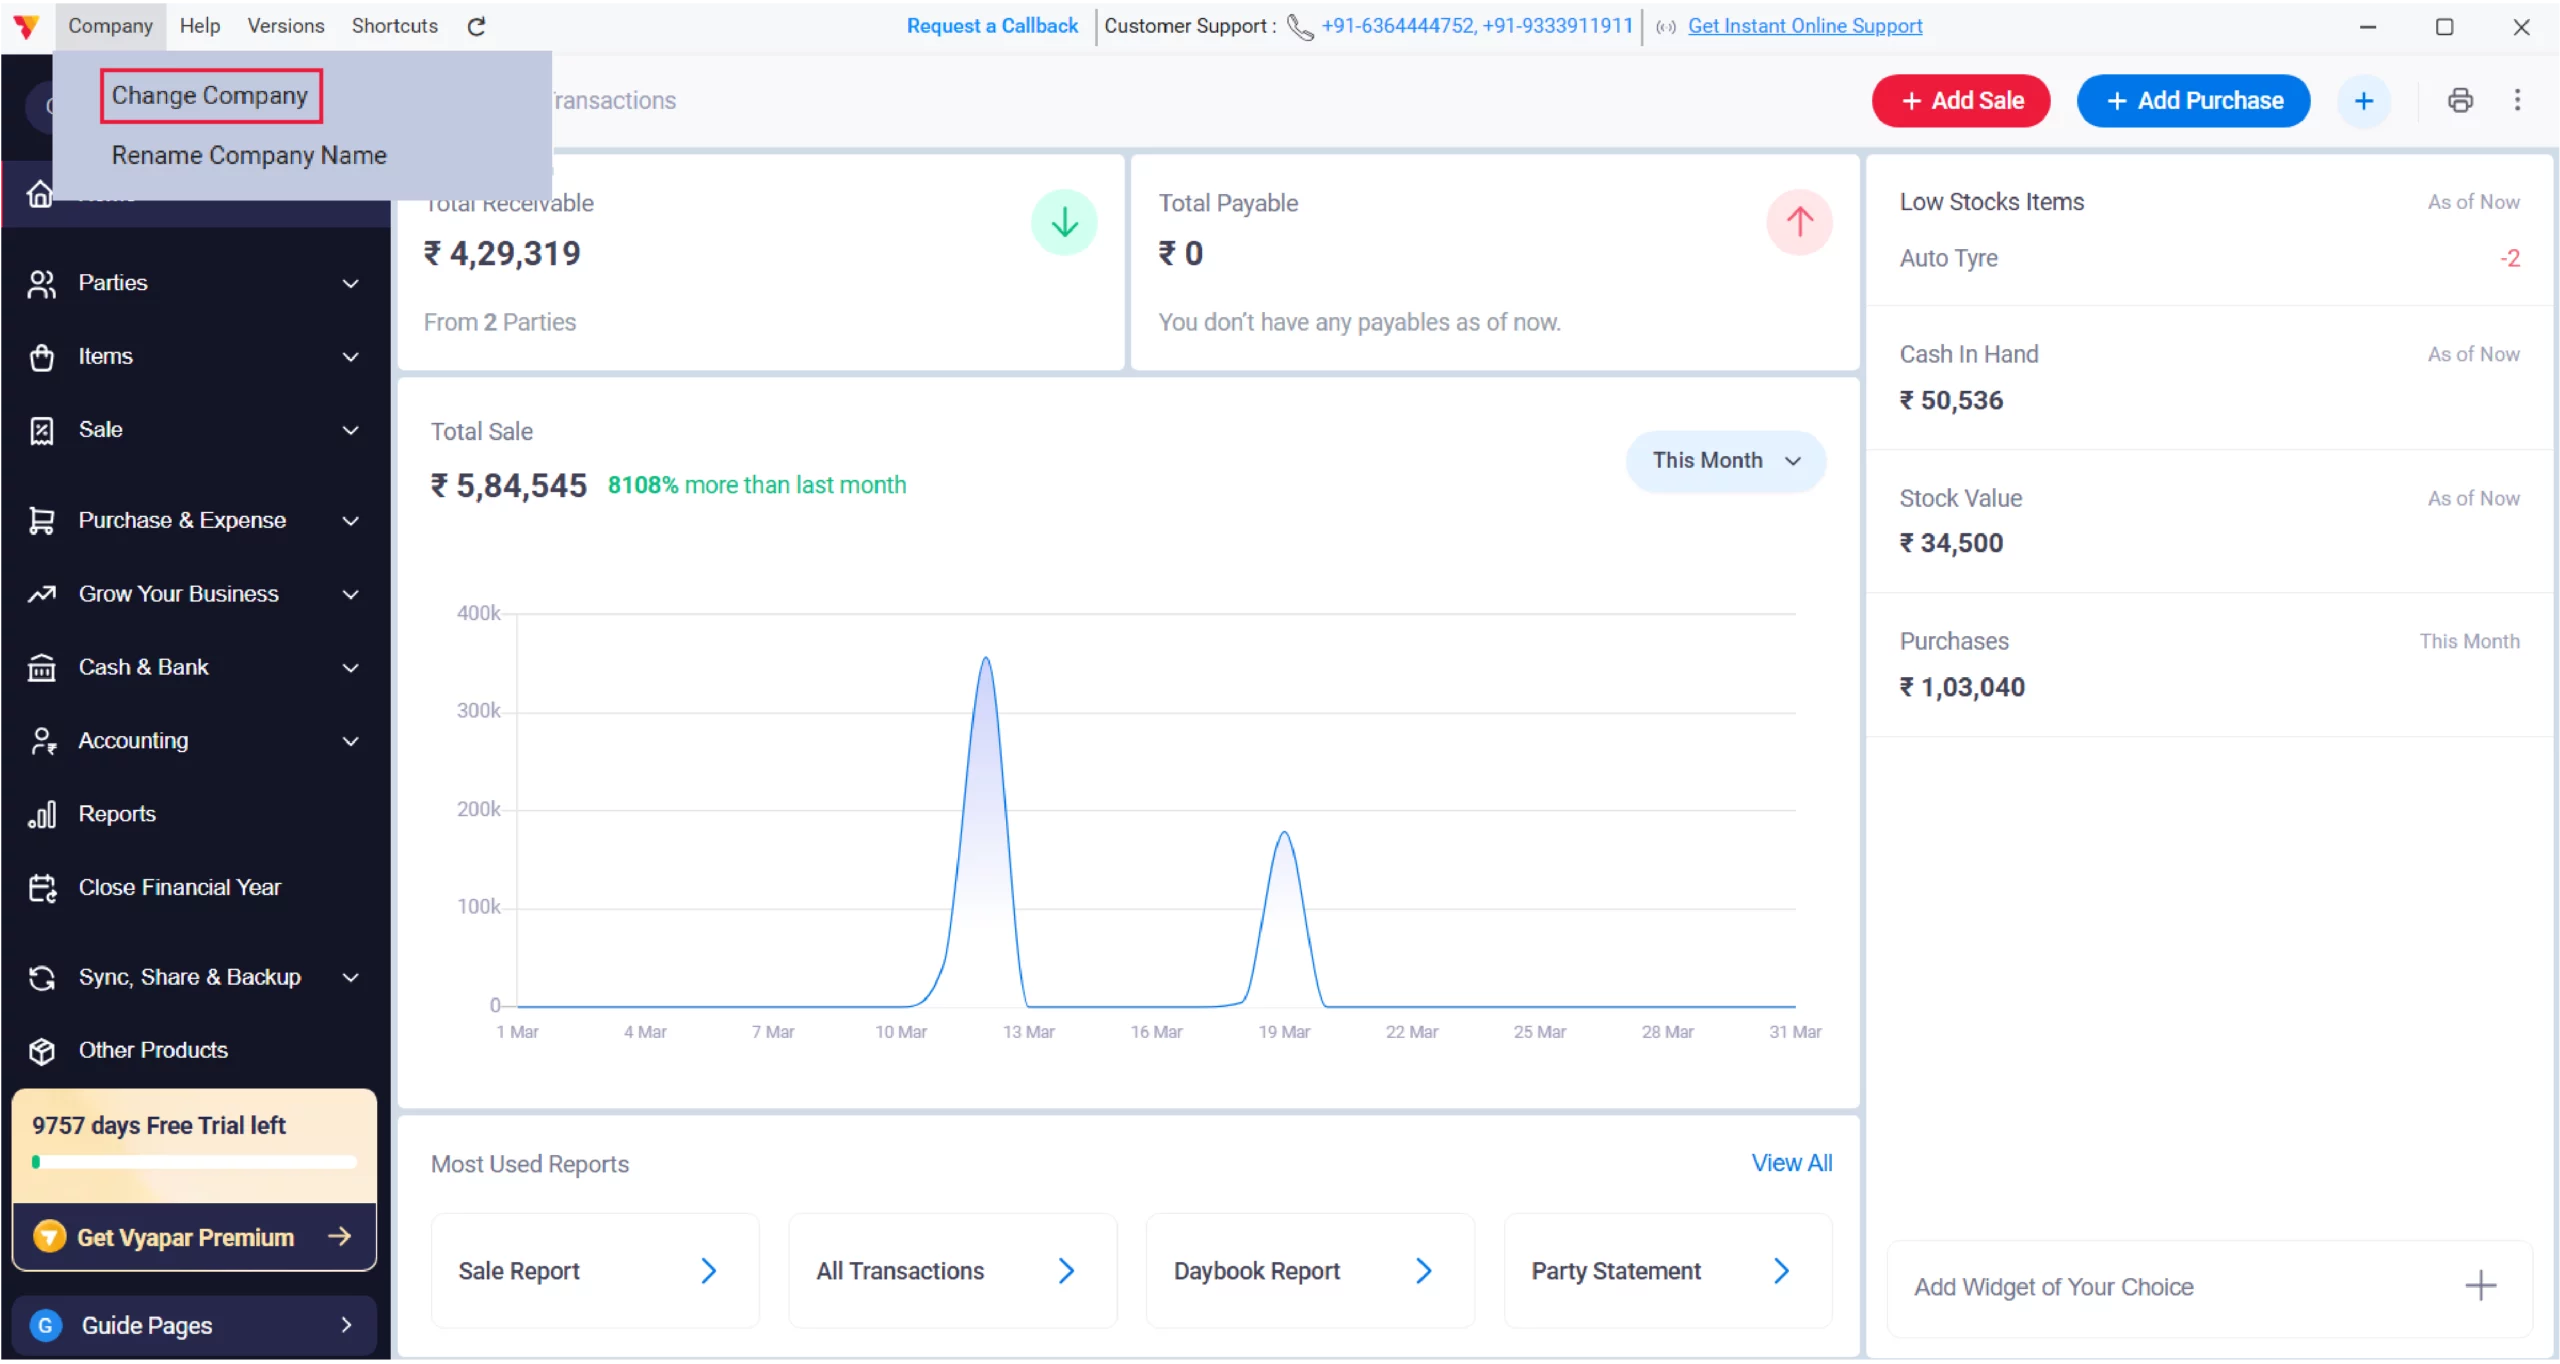Click the Close Financial Year label
This screenshot has width=2560, height=1364.
point(180,888)
